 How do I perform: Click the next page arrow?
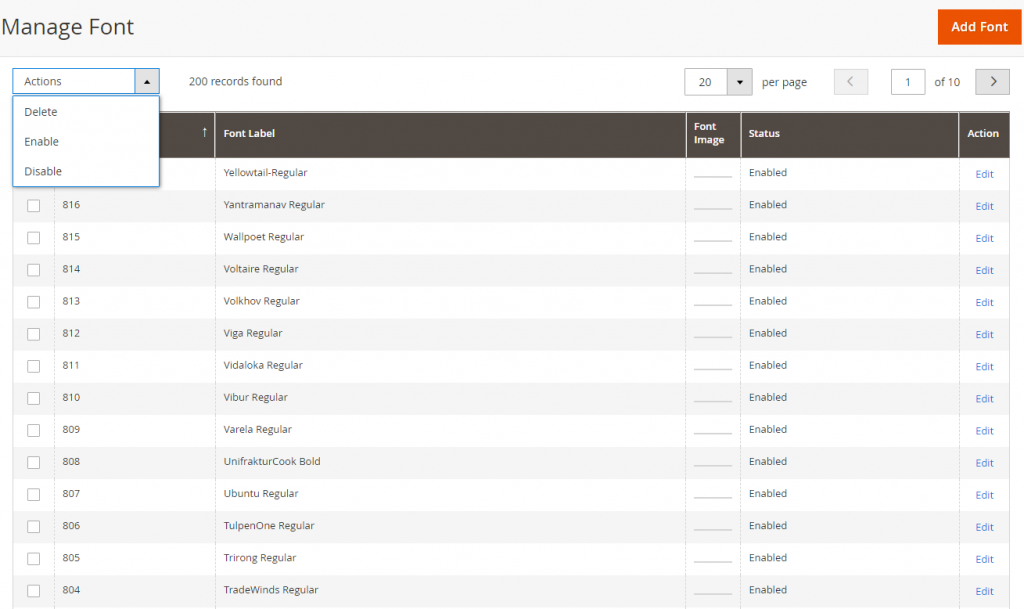tap(991, 81)
